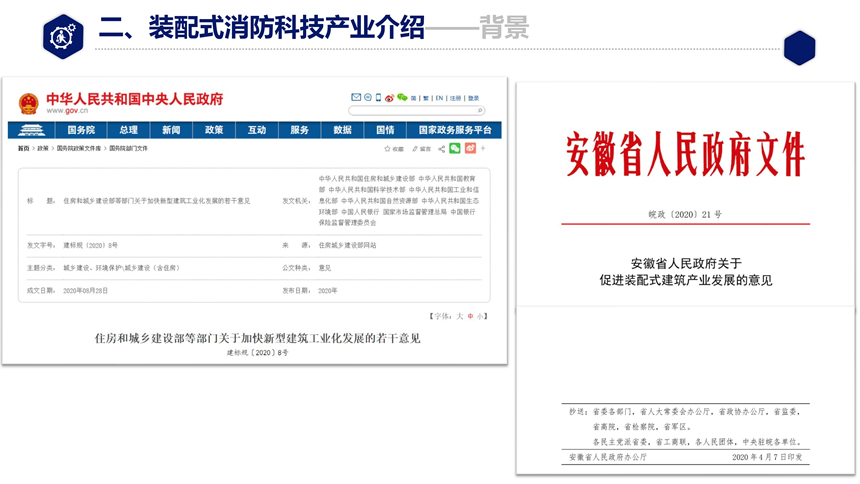Viewport: 860px width, 484px height.
Task: Select small font size 小
Action: (x=480, y=316)
